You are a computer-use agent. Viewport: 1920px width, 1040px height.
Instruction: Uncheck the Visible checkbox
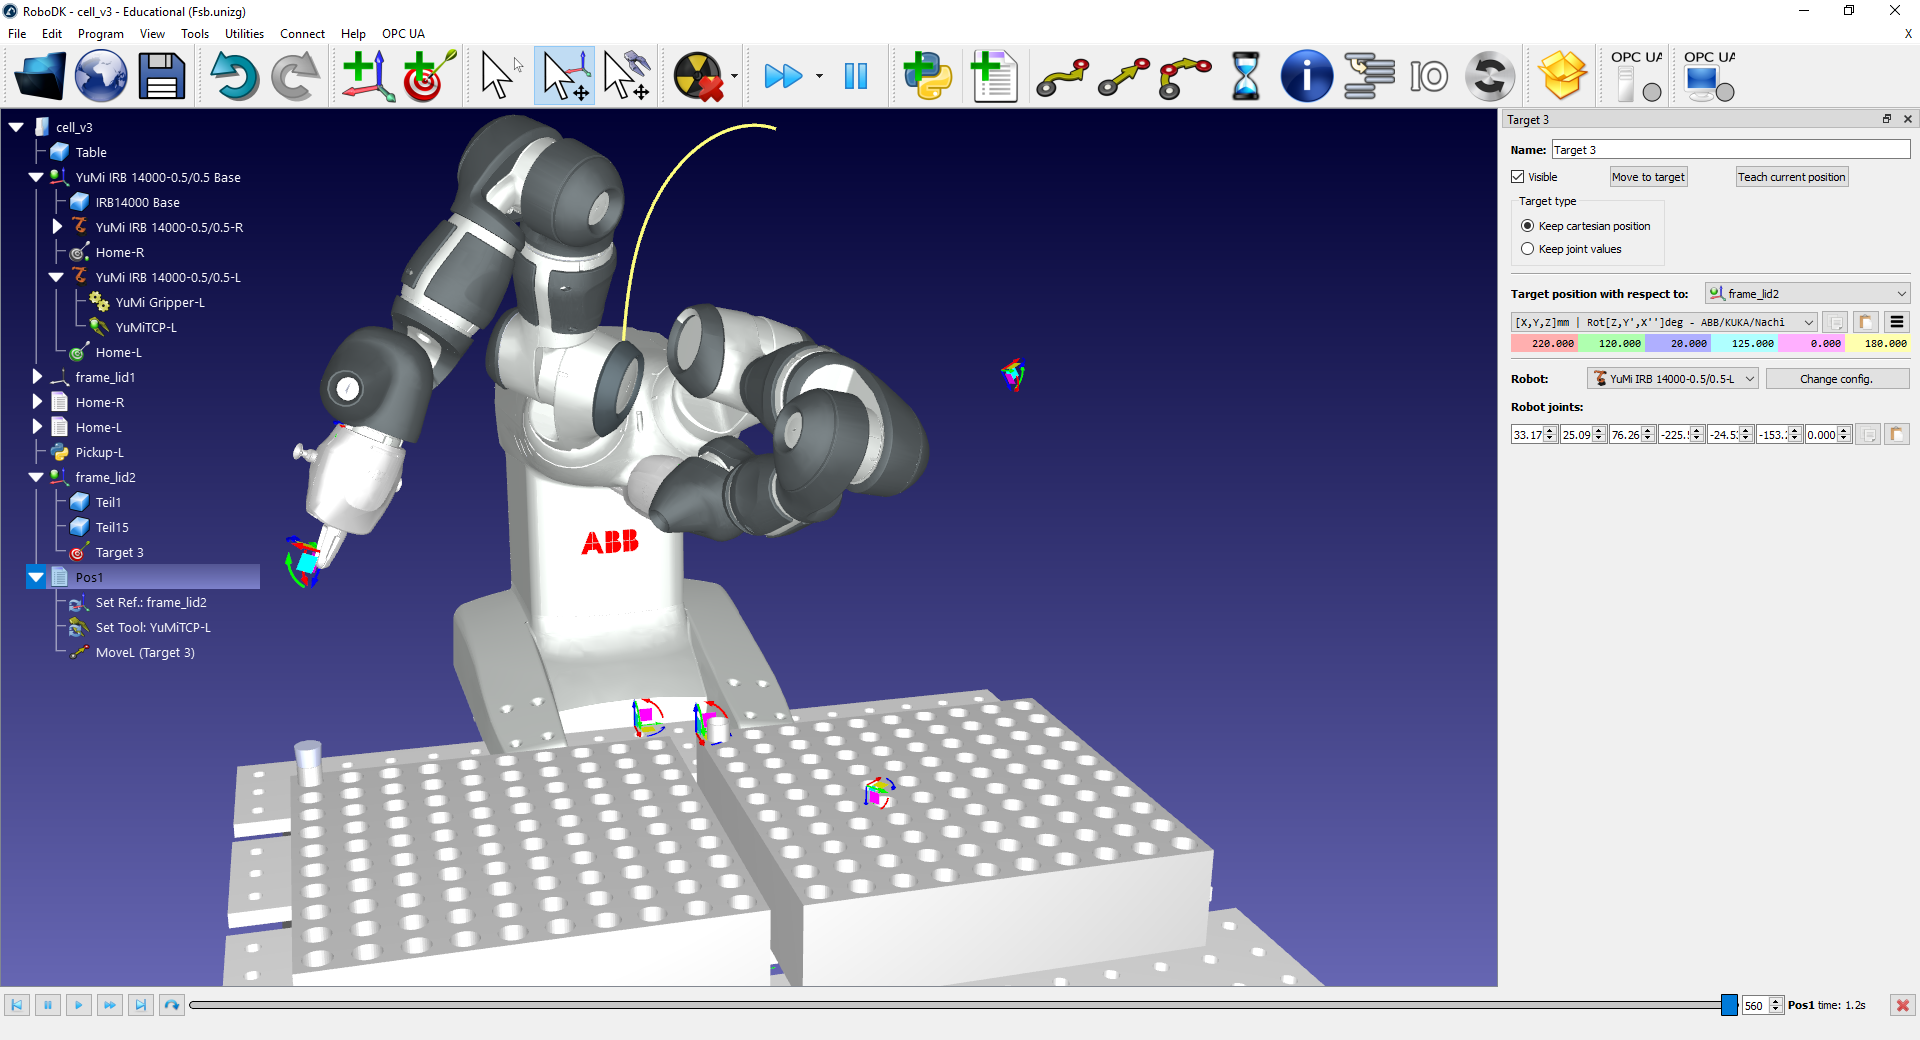(1518, 177)
